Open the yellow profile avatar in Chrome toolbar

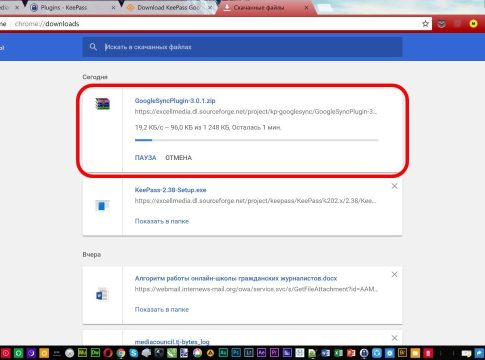(473, 24)
